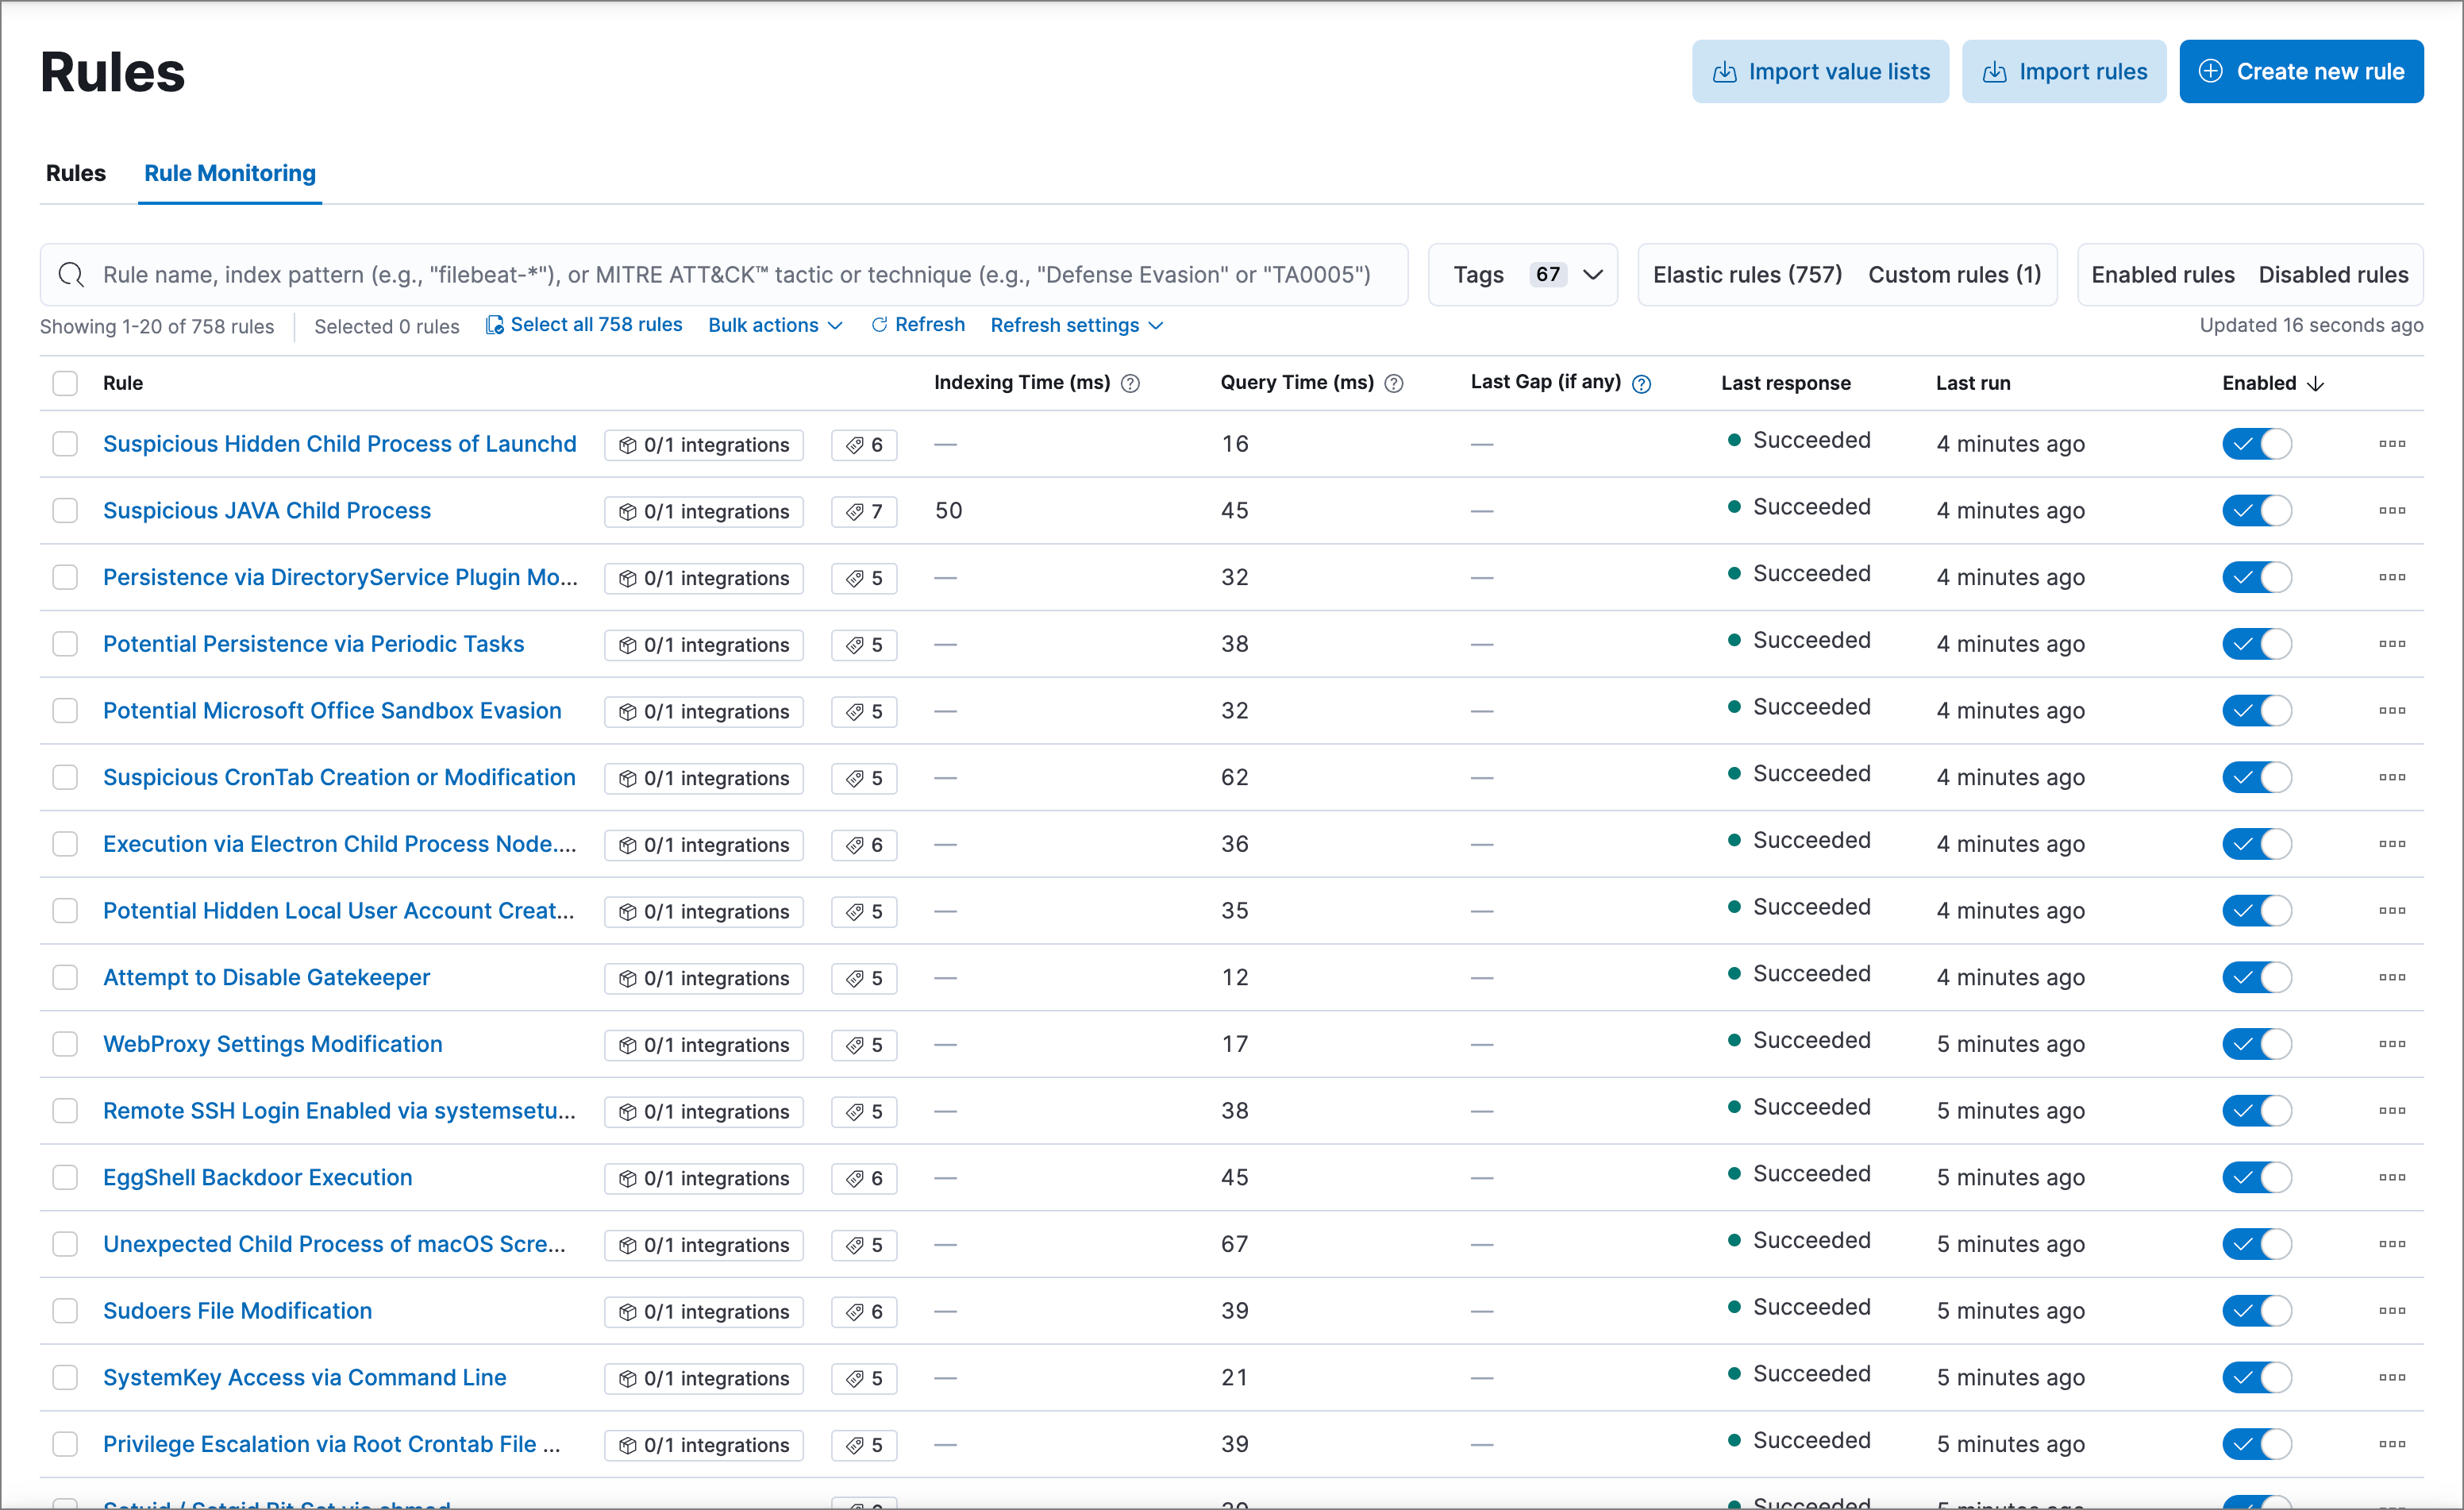2464x1510 pixels.
Task: Expand the Tags filter dropdown
Action: click(1522, 275)
